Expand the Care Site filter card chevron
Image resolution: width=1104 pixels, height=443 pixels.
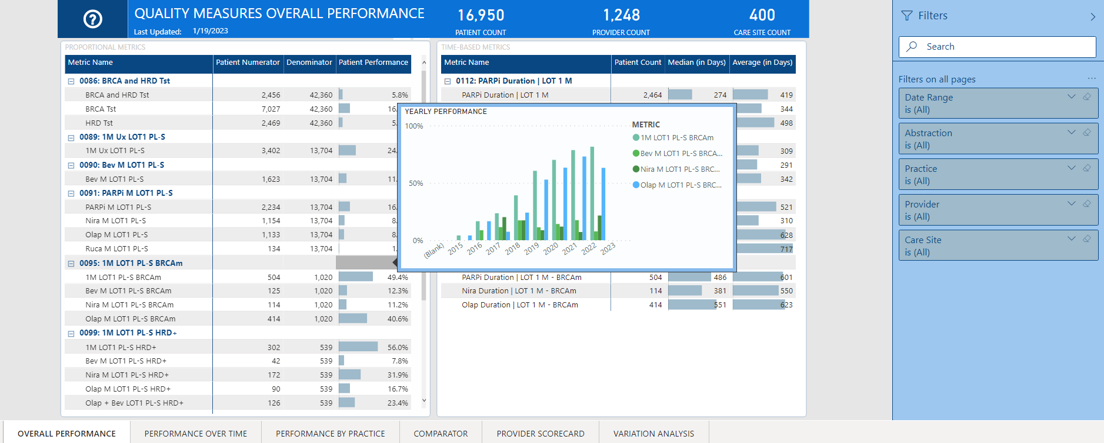1071,239
